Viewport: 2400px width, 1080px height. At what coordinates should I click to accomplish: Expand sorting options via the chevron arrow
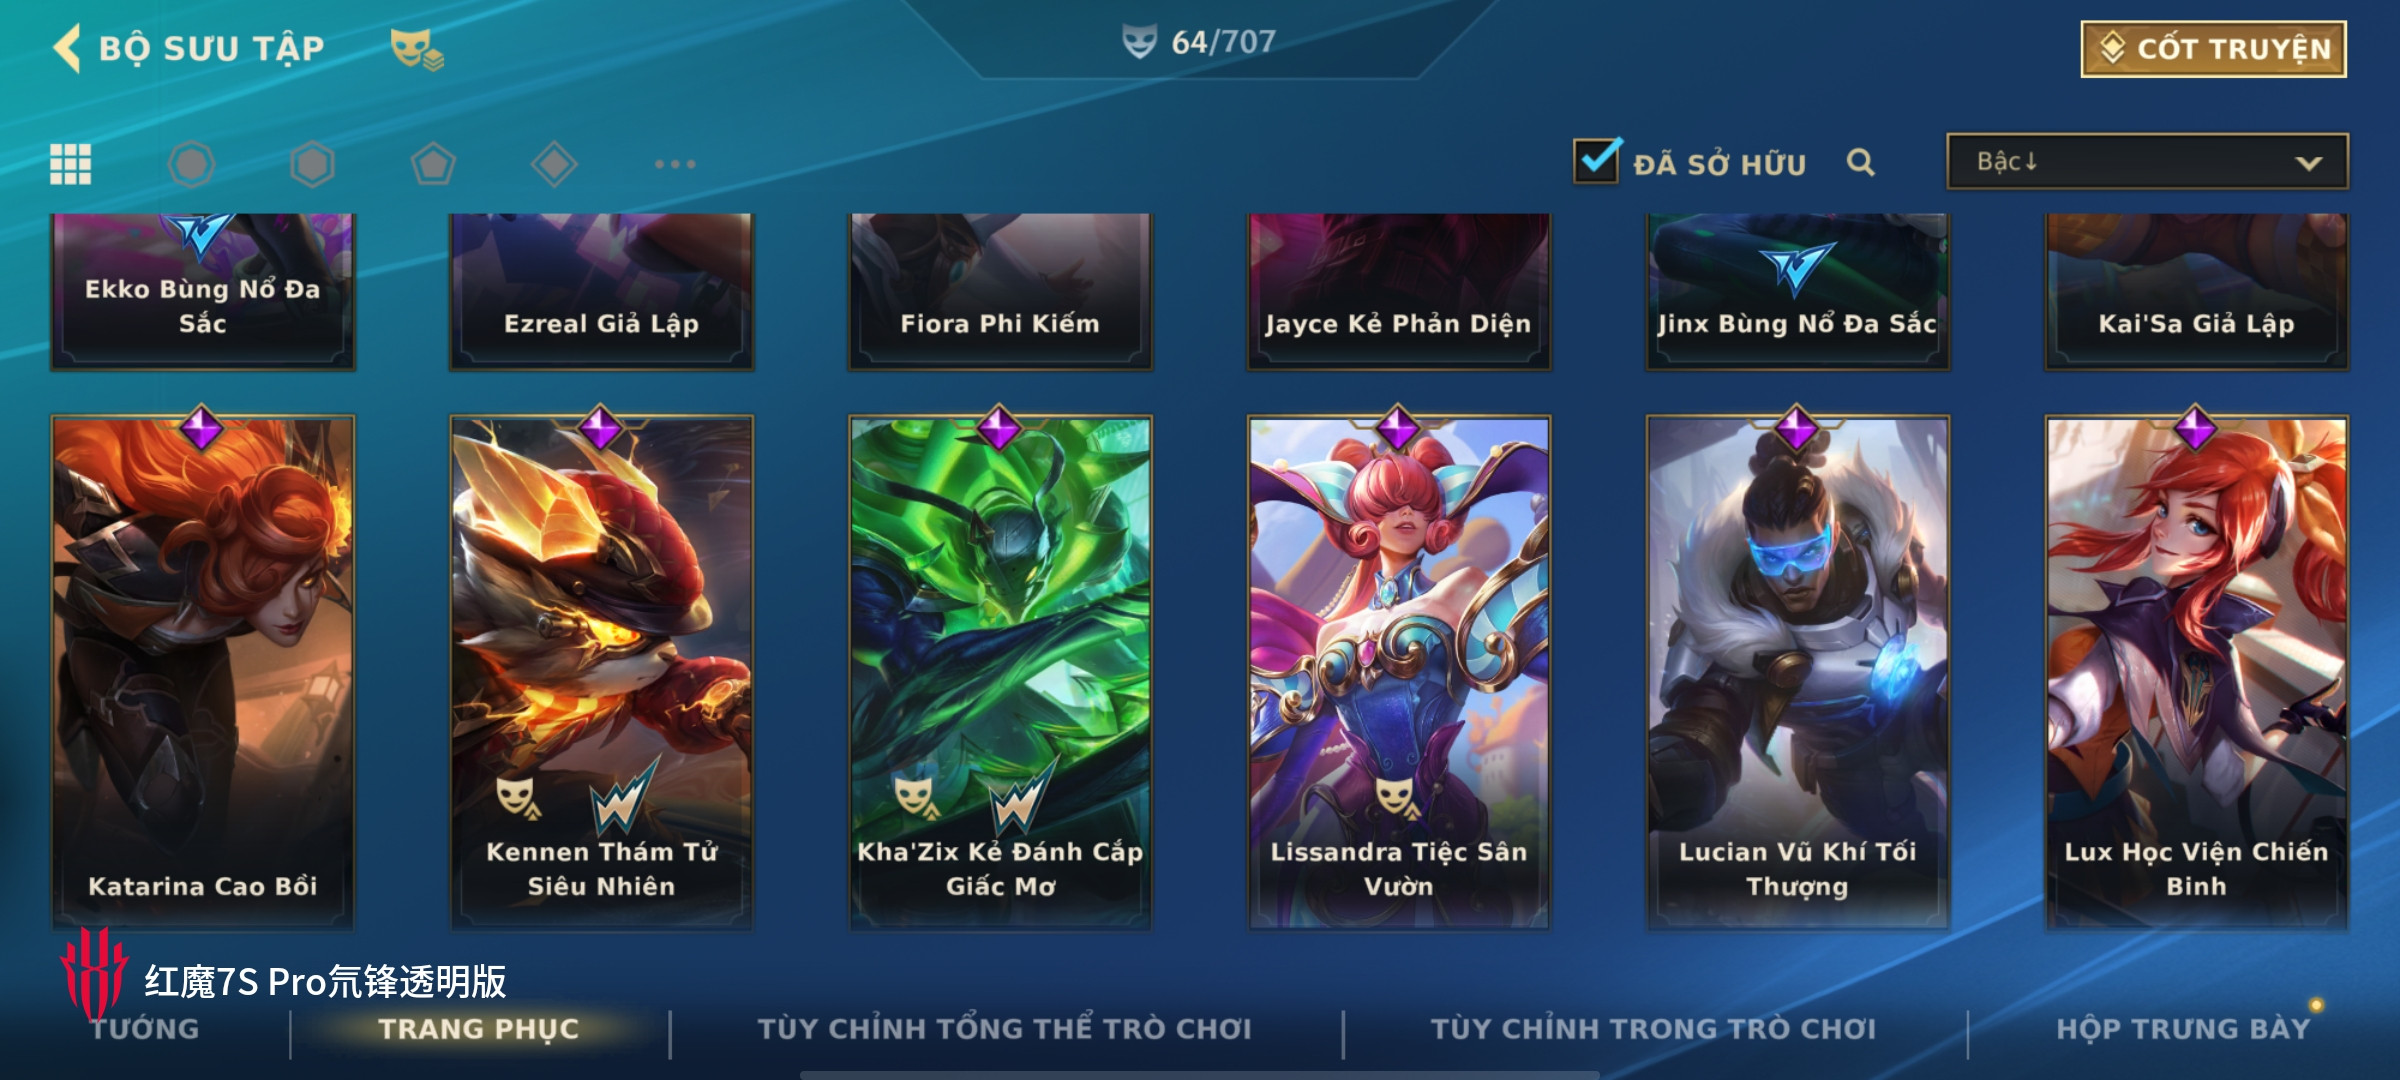(x=2308, y=163)
